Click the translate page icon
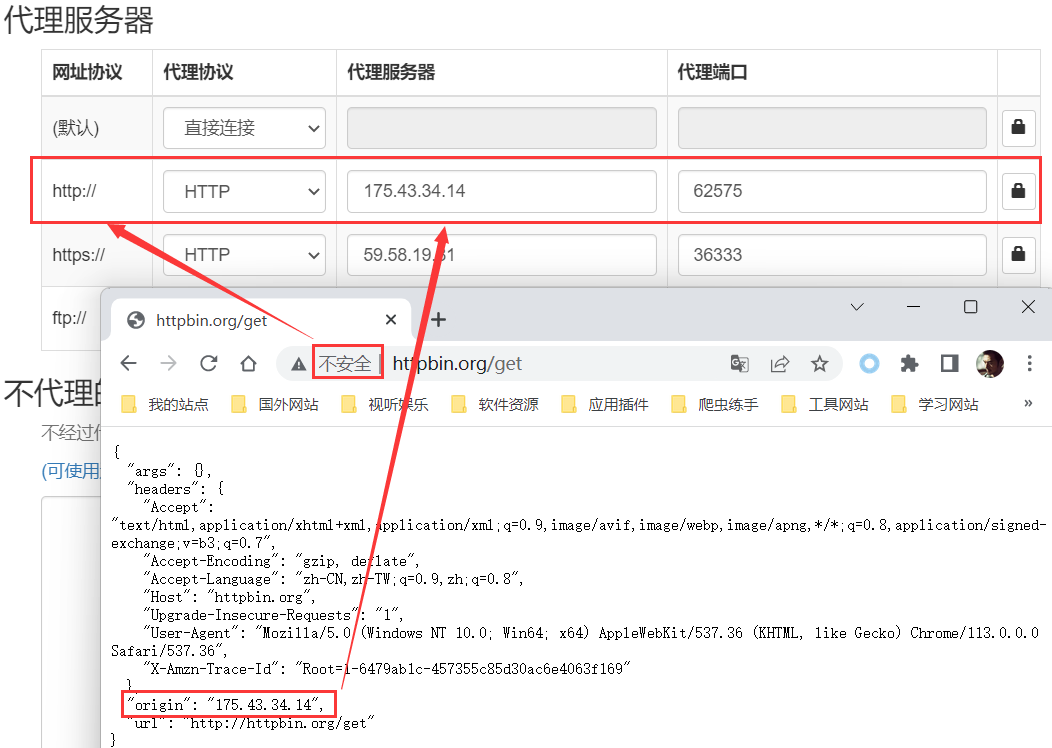This screenshot has height=748, width=1052. [x=739, y=364]
